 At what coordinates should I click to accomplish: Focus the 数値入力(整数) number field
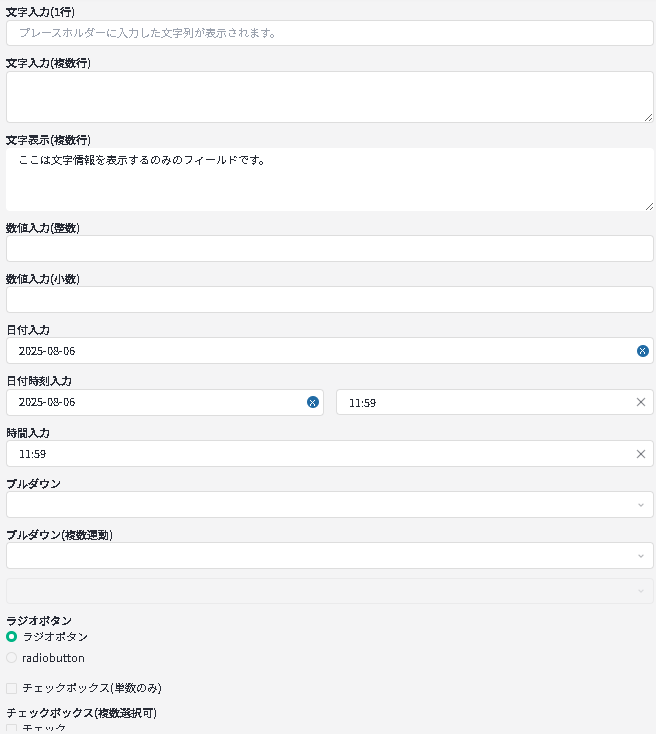coord(329,249)
